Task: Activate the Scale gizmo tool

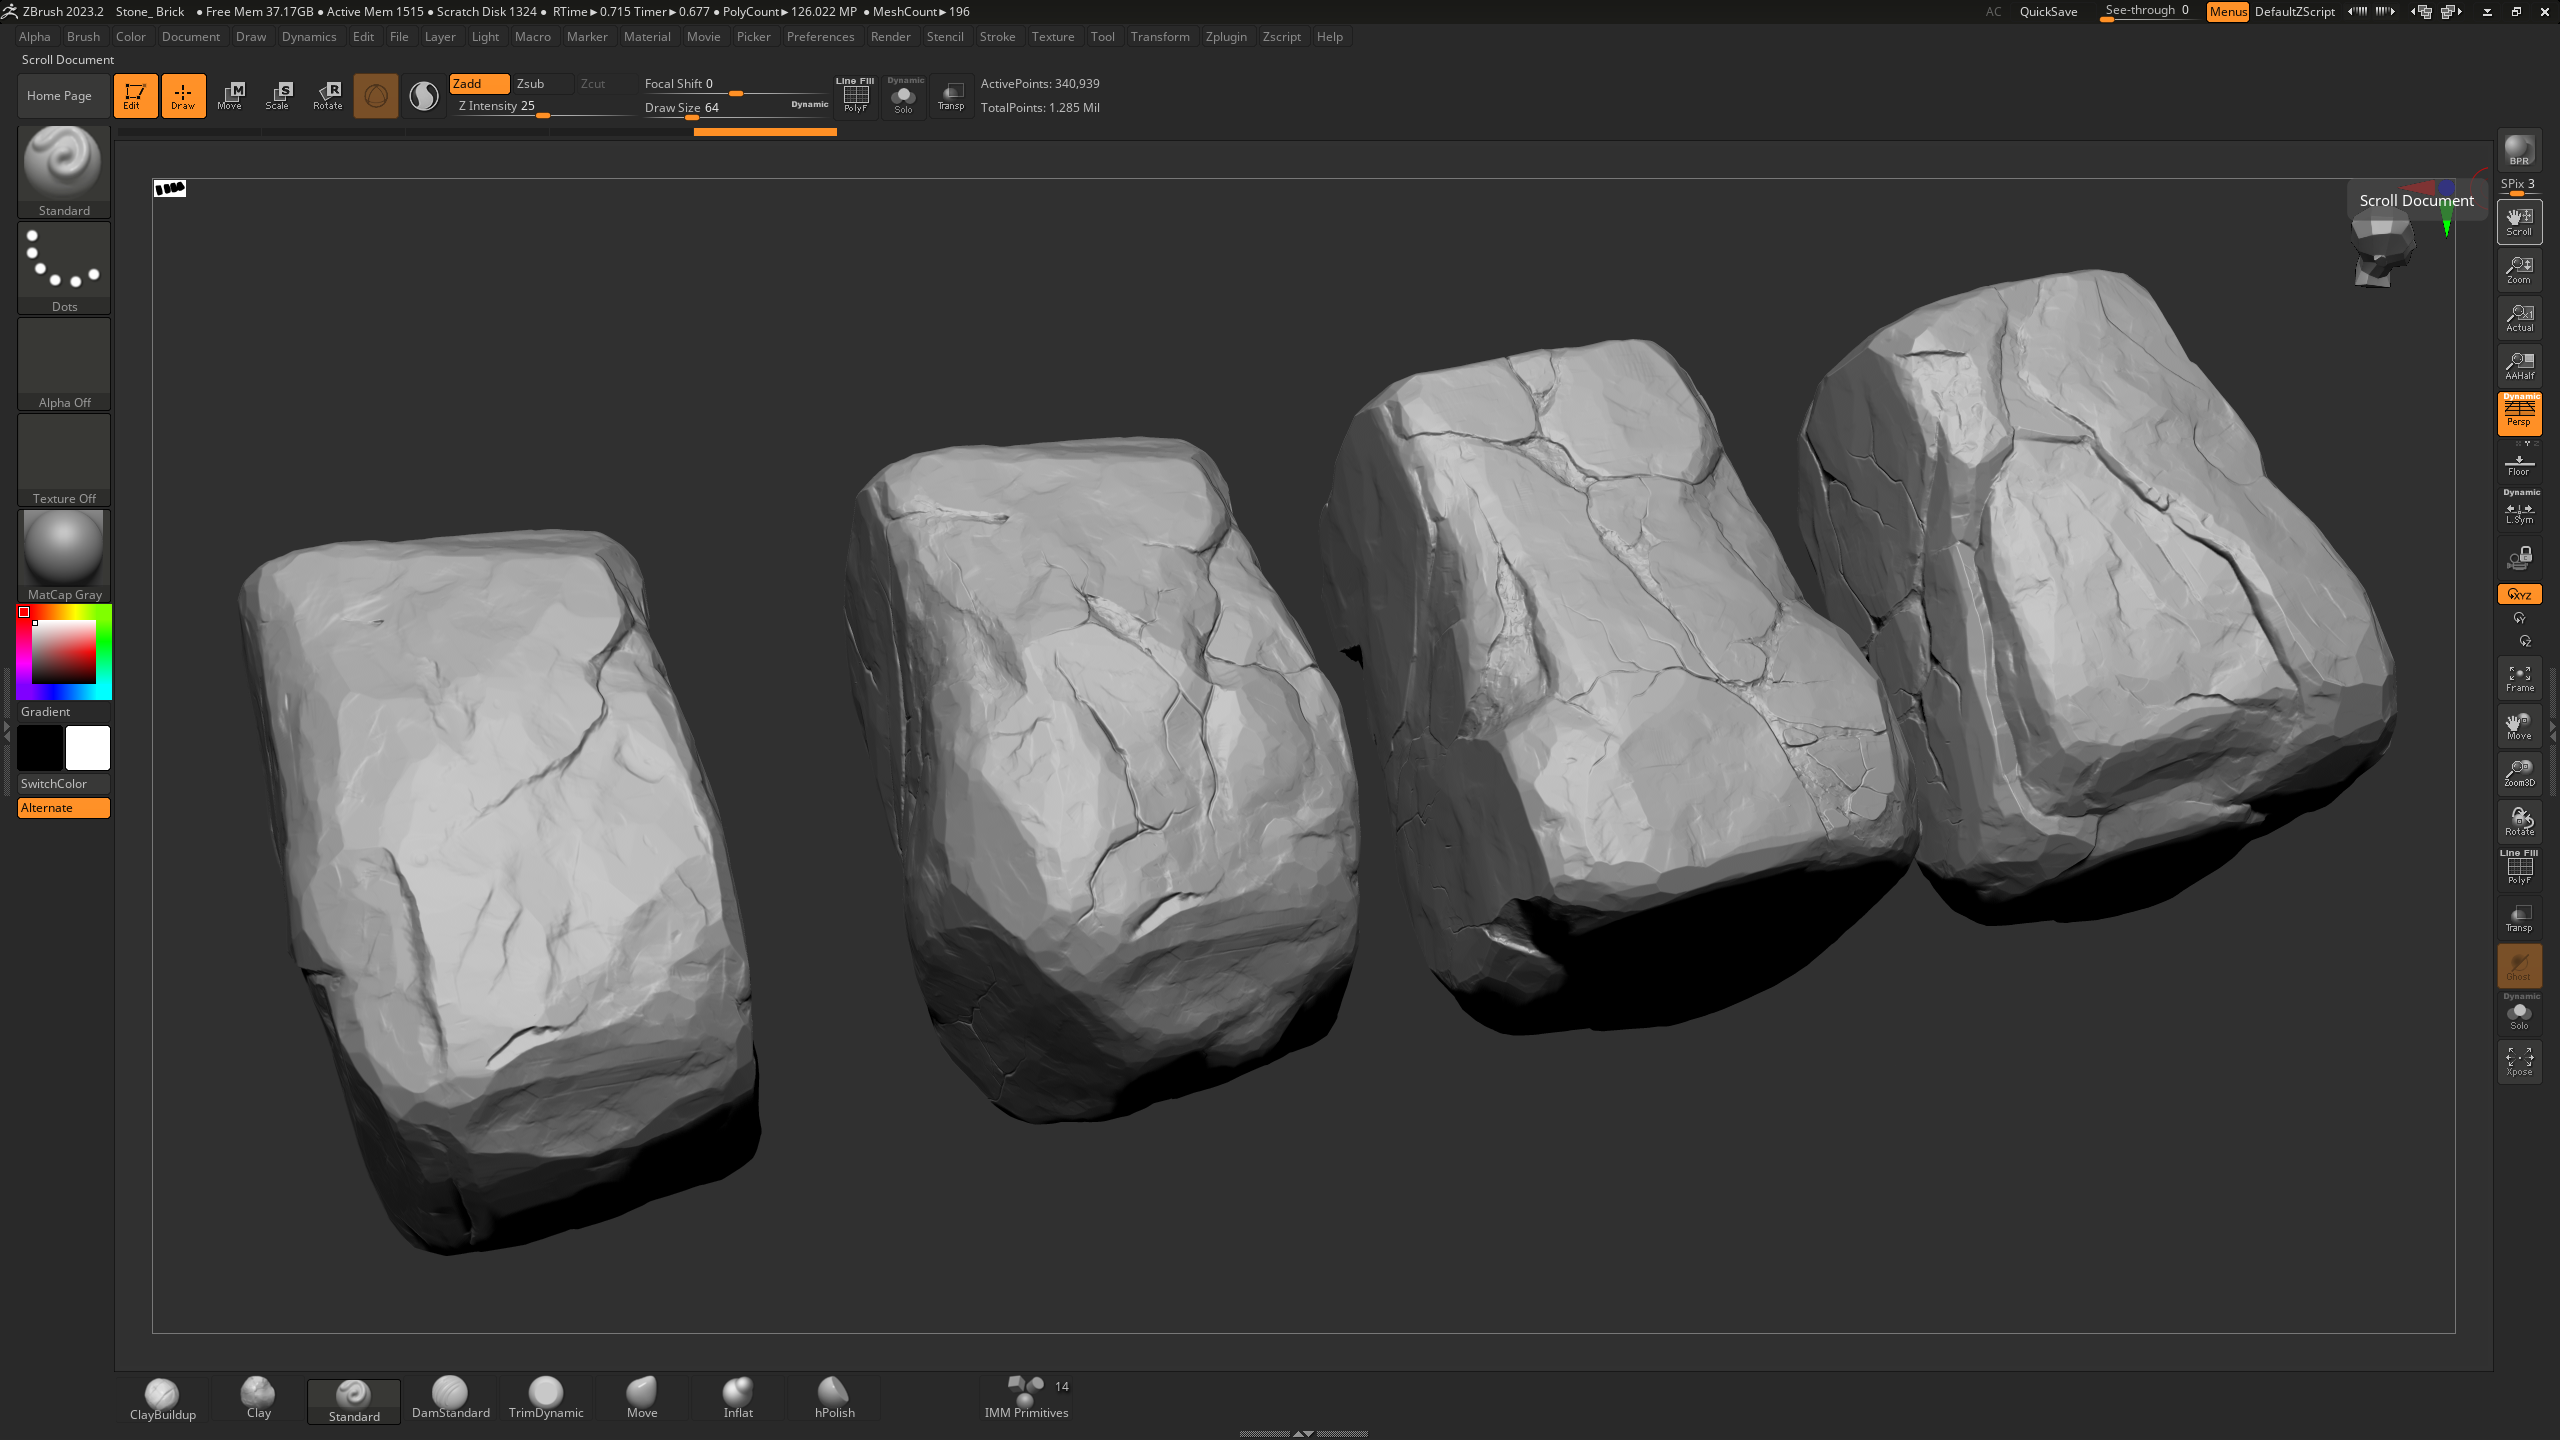Action: [278, 96]
